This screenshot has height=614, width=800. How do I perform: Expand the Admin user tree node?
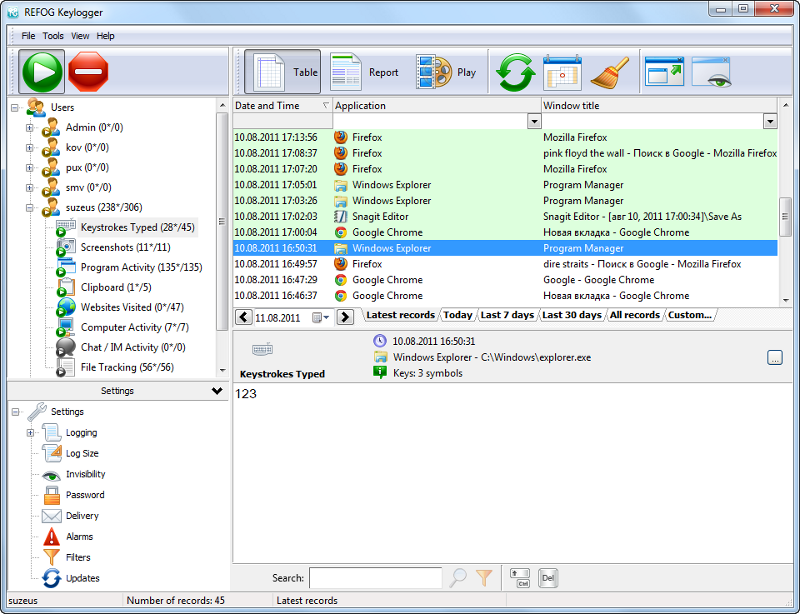click(x=30, y=128)
